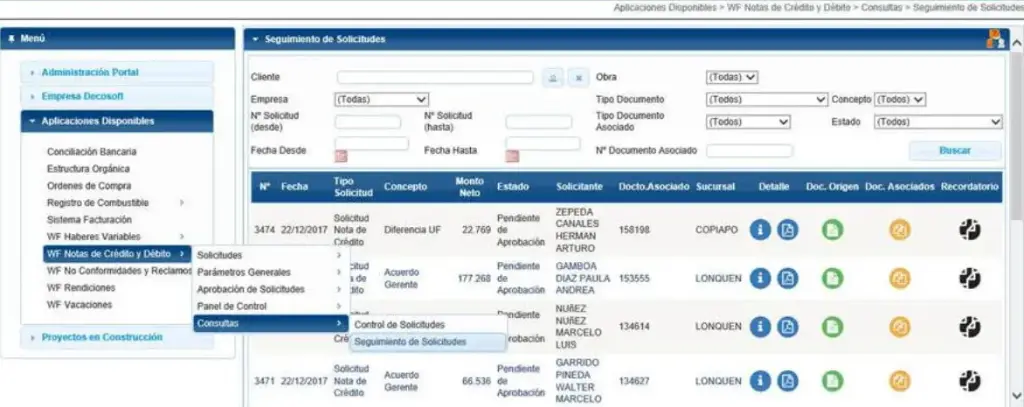Image resolution: width=1024 pixels, height=407 pixels.
Task: Open detail info icon for request 3474
Action: (x=760, y=230)
